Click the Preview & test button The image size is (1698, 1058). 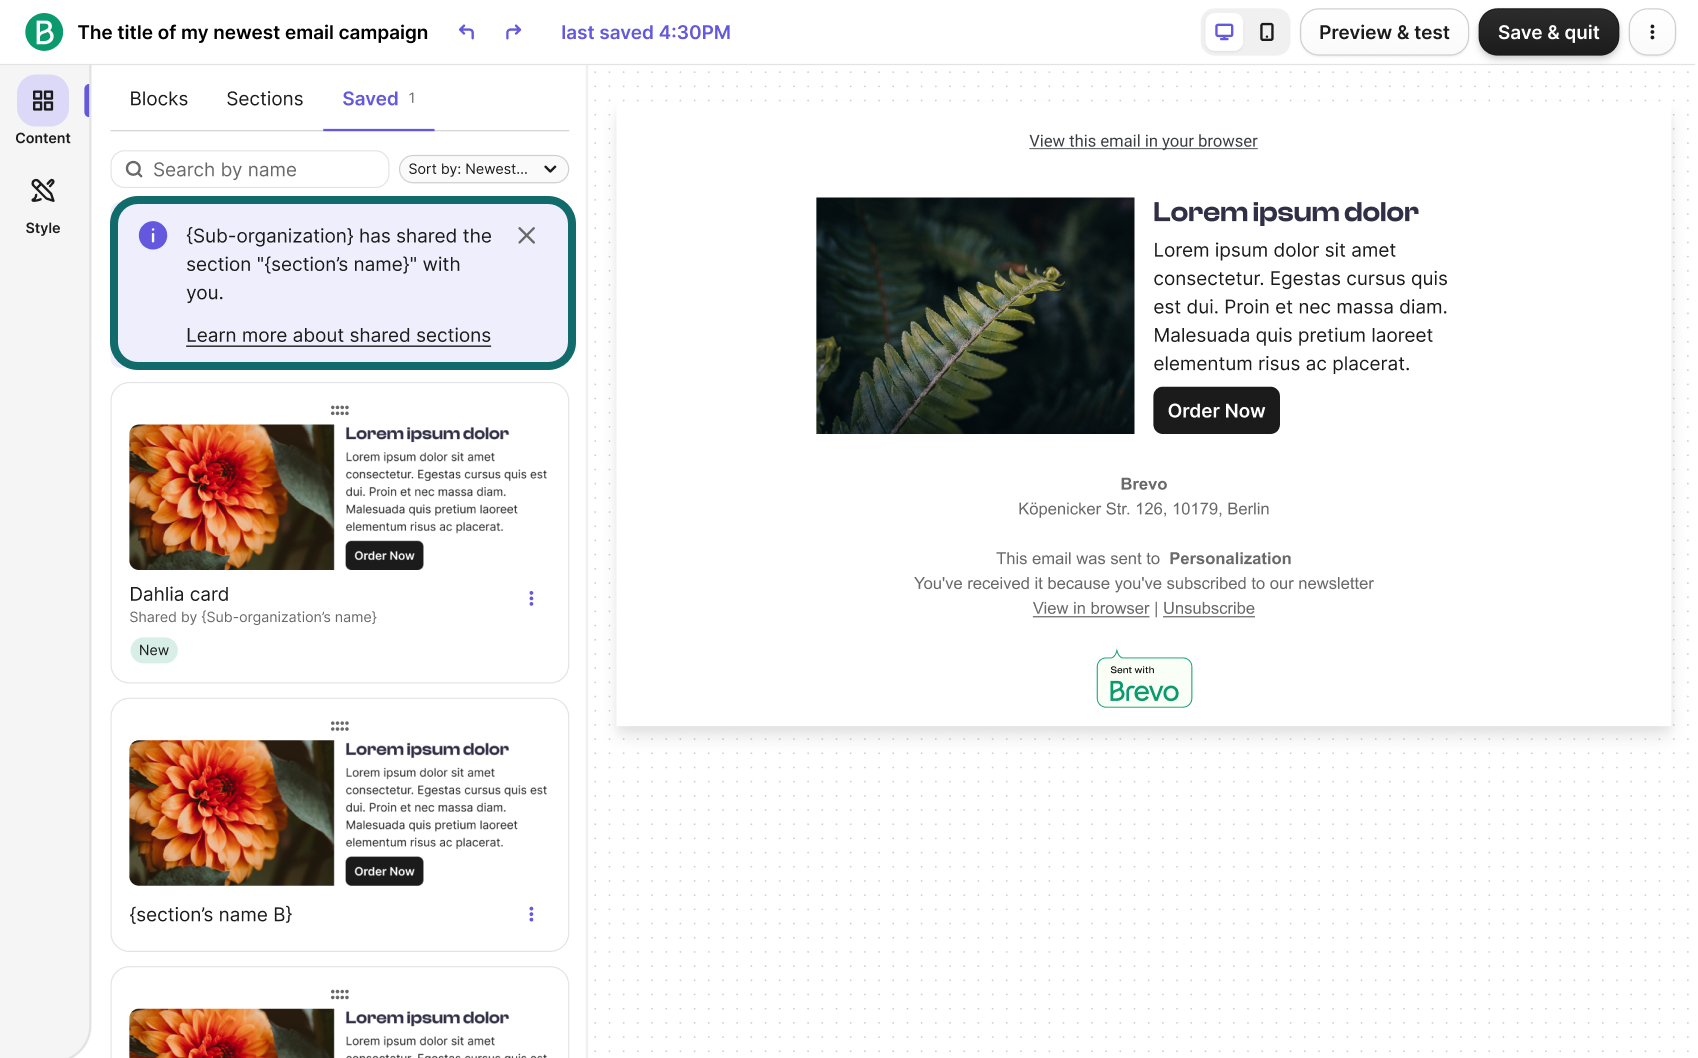1384,32
